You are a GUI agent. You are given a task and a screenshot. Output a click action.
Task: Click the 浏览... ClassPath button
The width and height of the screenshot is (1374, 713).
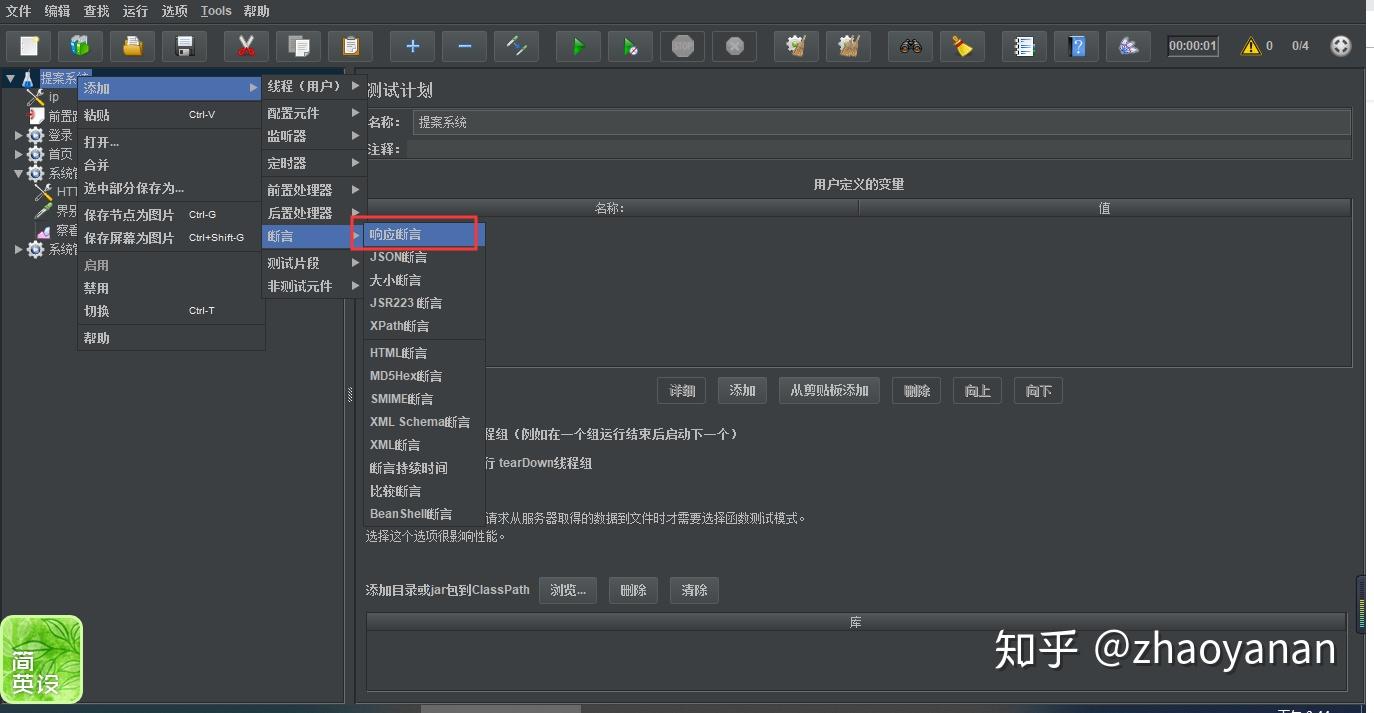pyautogui.click(x=567, y=590)
